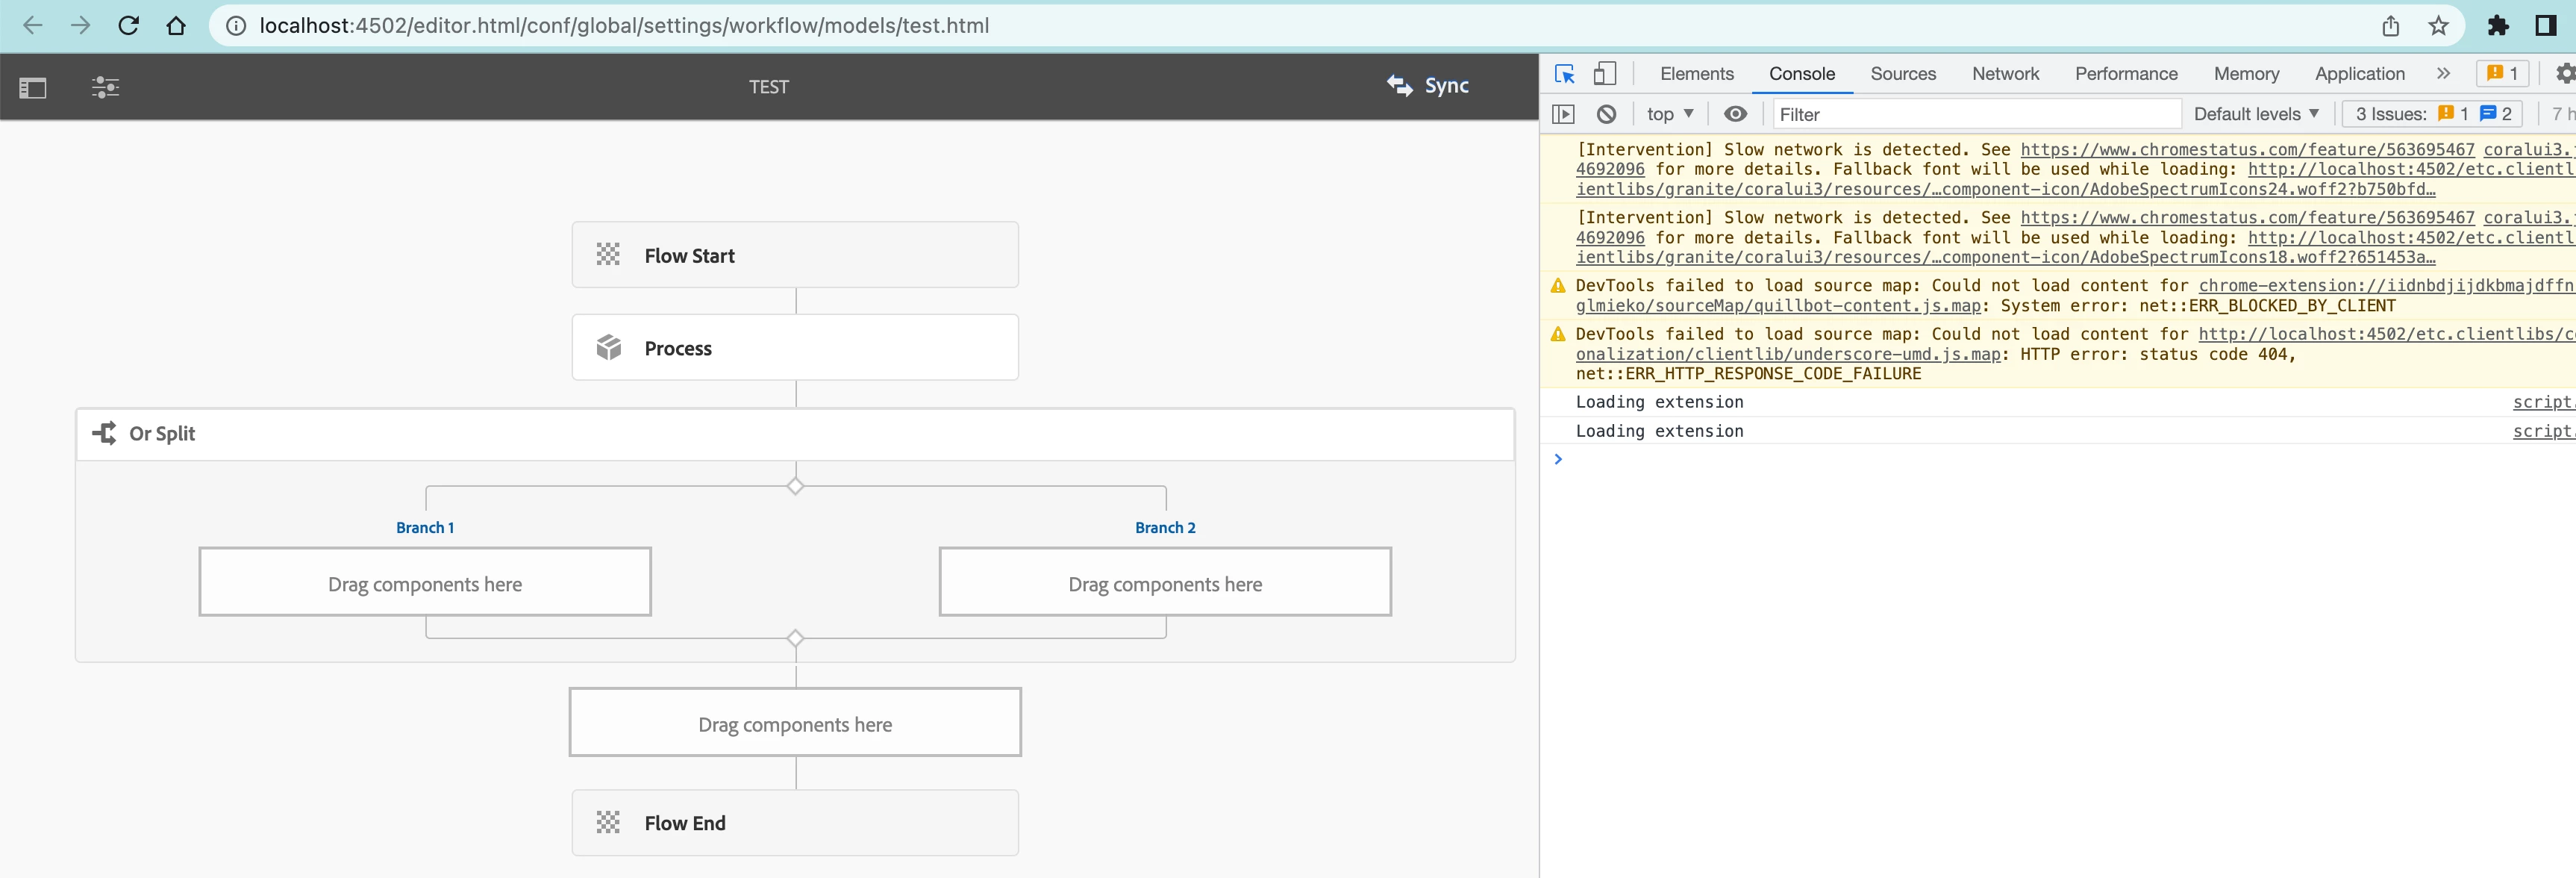Click the Process step cube icon
2576x878 pixels.
[x=608, y=348]
